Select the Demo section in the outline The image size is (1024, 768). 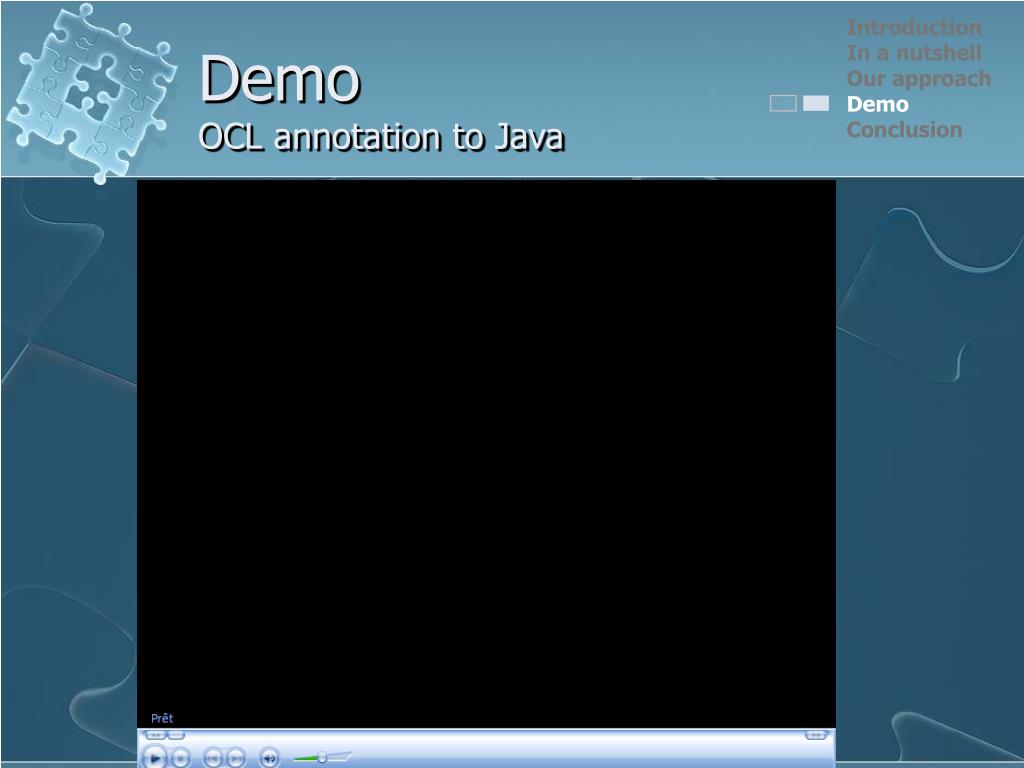click(x=877, y=104)
